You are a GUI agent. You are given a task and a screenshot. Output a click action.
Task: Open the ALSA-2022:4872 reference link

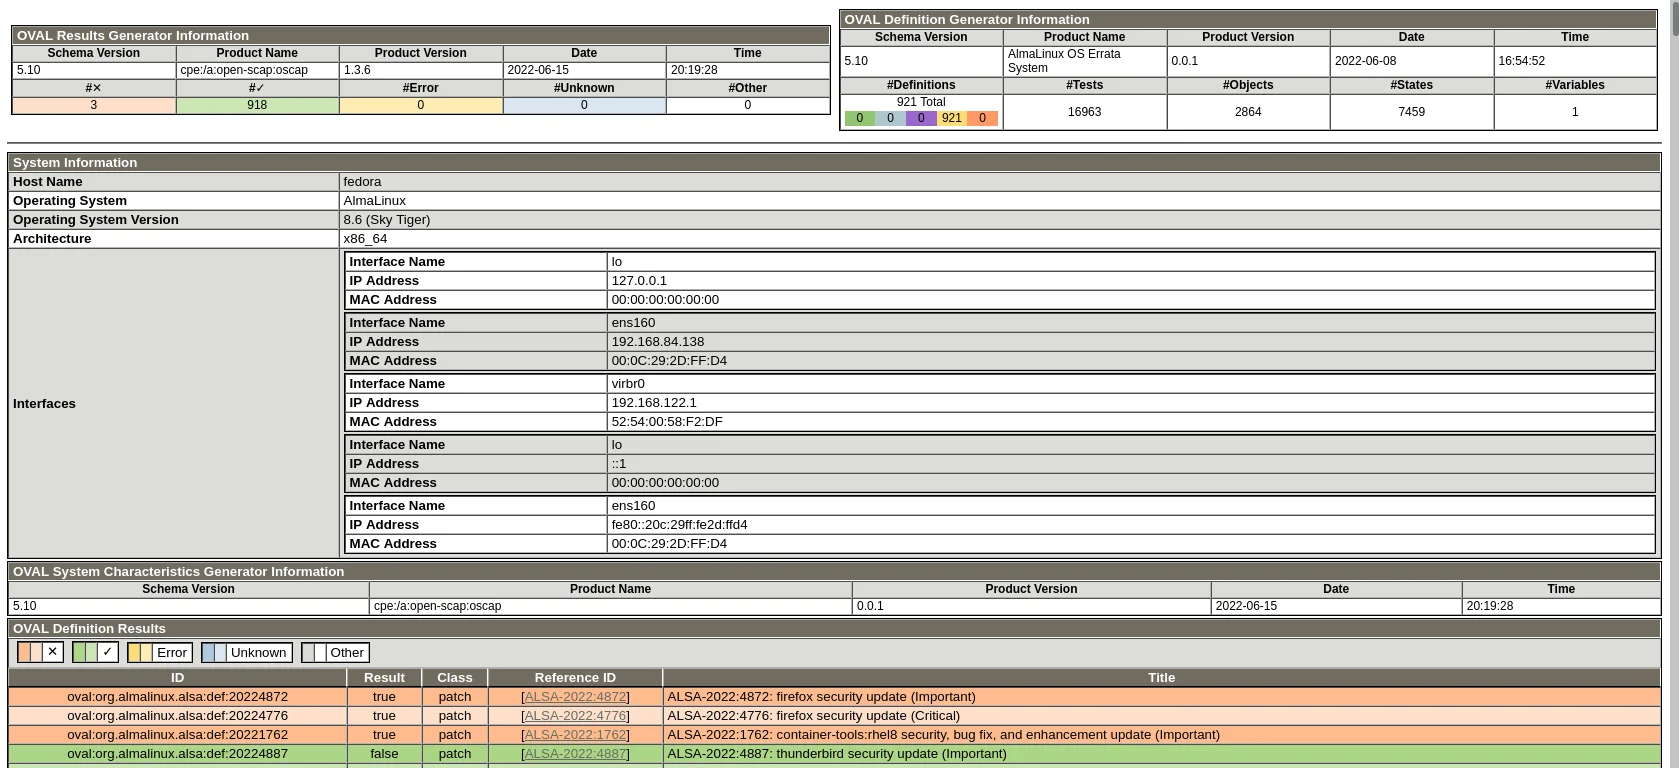click(x=575, y=697)
